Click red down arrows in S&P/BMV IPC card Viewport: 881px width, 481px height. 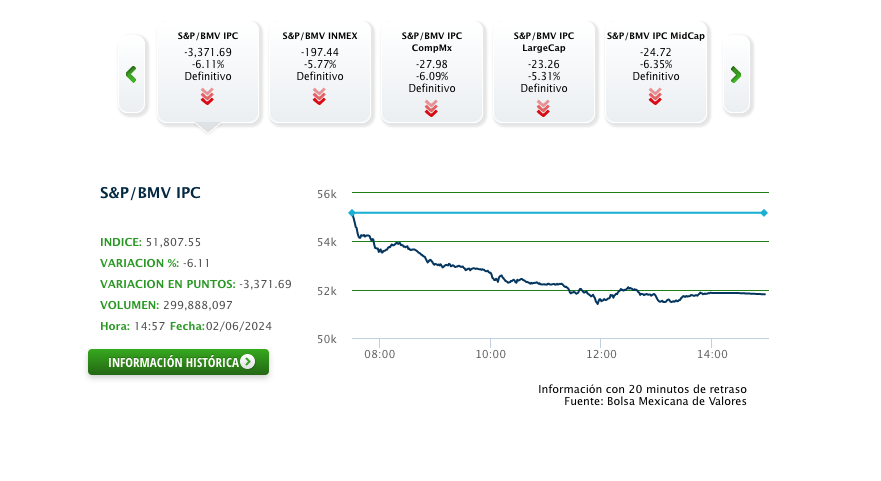point(207,96)
